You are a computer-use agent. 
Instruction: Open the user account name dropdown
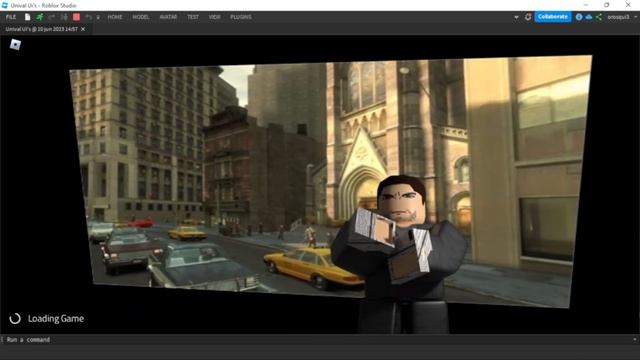tap(622, 17)
